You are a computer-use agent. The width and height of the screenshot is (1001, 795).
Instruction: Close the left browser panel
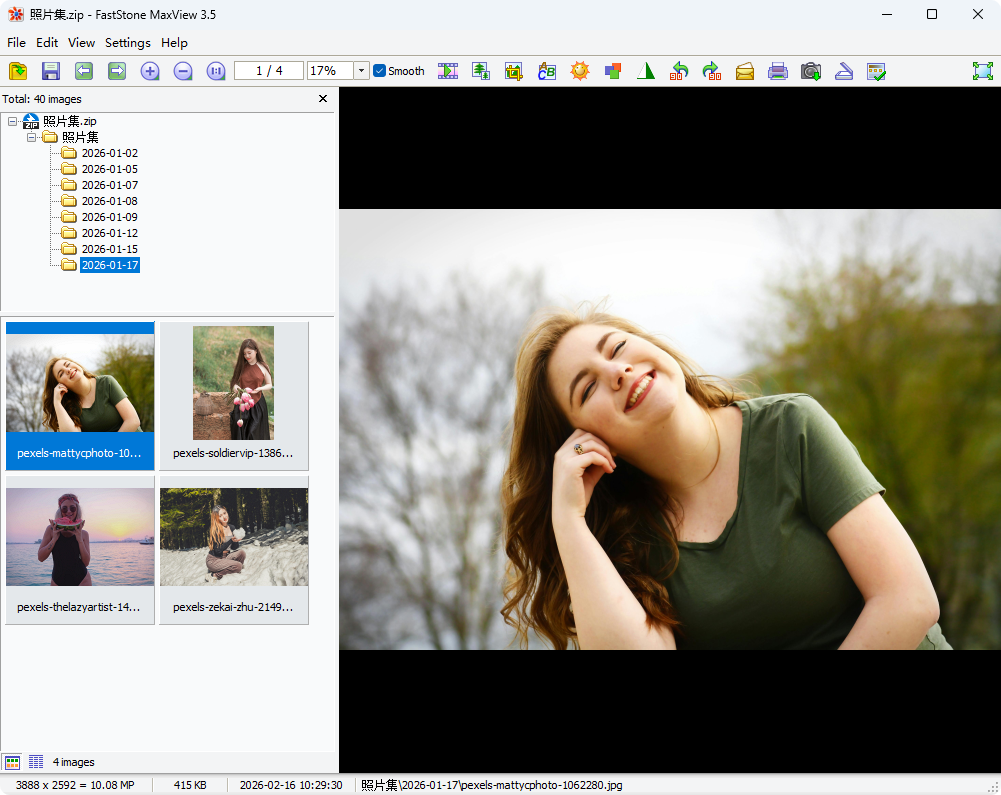[x=323, y=99]
